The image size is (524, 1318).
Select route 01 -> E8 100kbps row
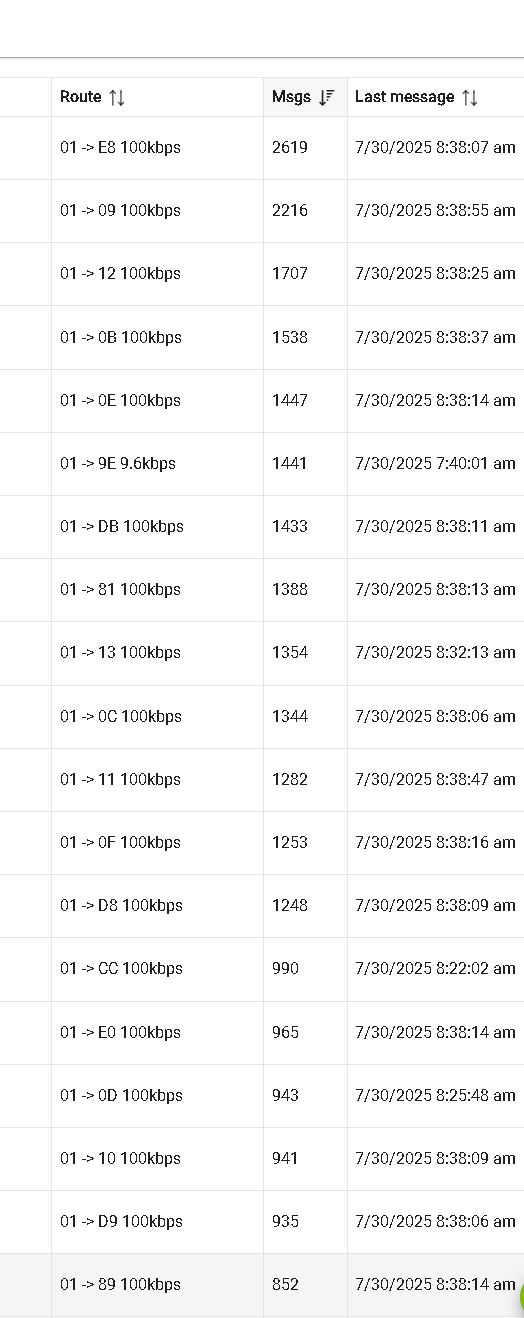[262, 148]
